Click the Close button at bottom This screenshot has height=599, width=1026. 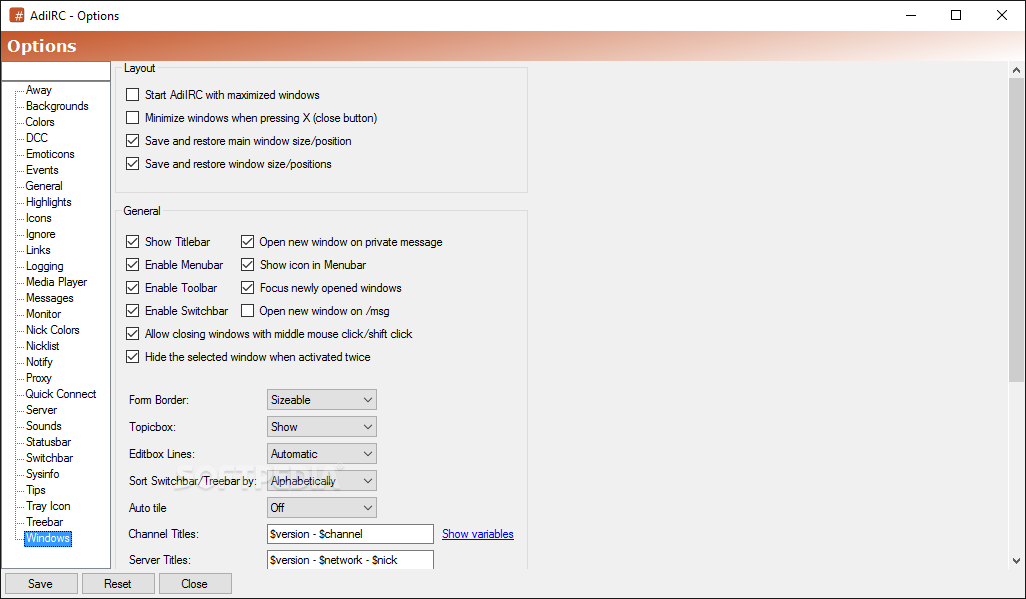194,583
